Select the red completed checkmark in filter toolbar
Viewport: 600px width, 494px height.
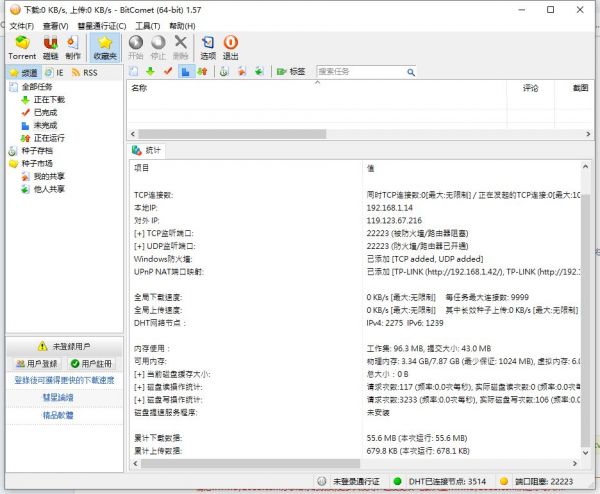click(x=168, y=71)
